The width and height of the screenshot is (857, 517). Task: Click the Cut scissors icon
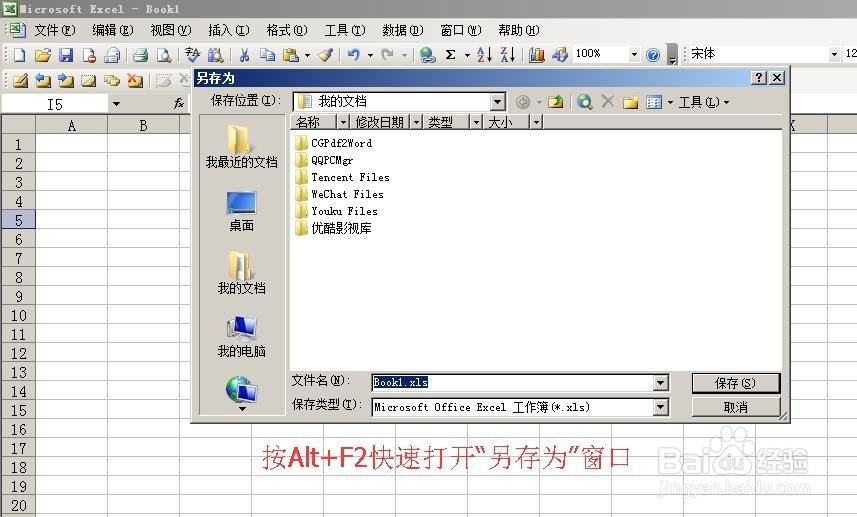tap(244, 54)
